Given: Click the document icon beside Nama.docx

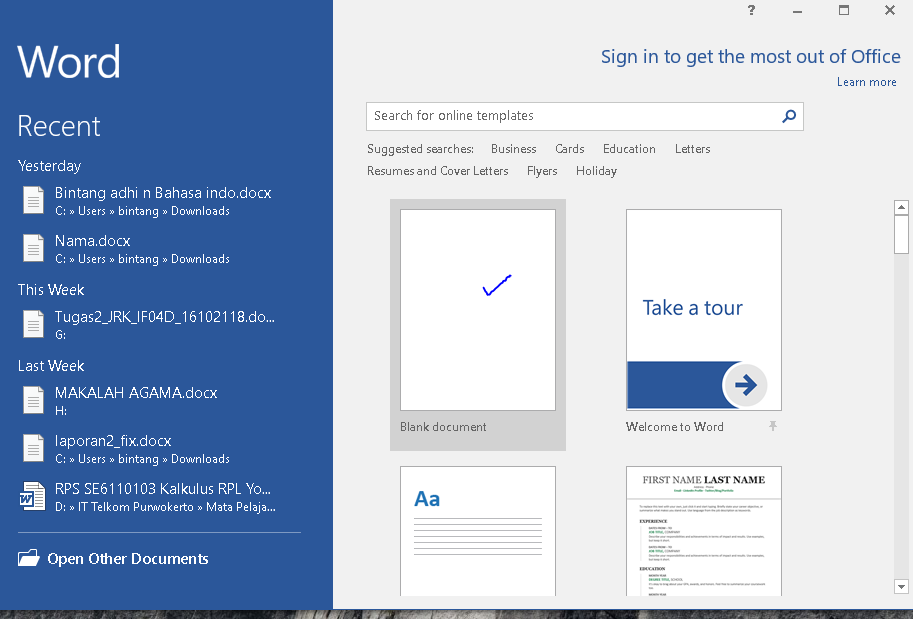Looking at the screenshot, I should tap(33, 248).
